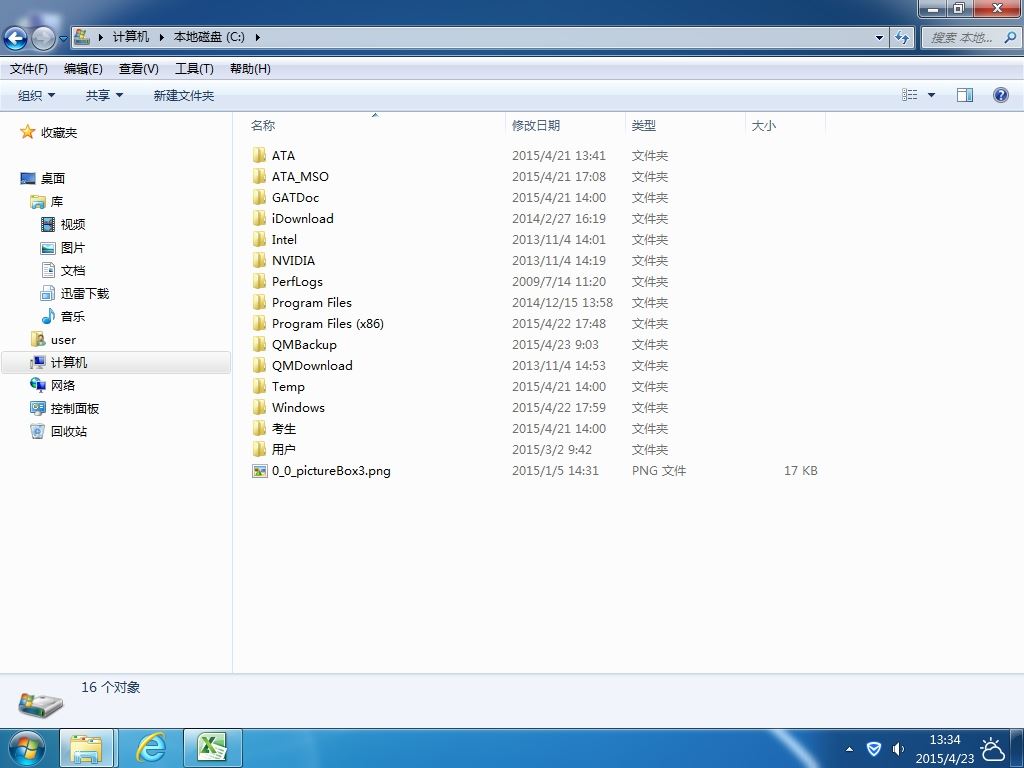
Task: Open the address bar history dropdown
Action: pos(879,38)
